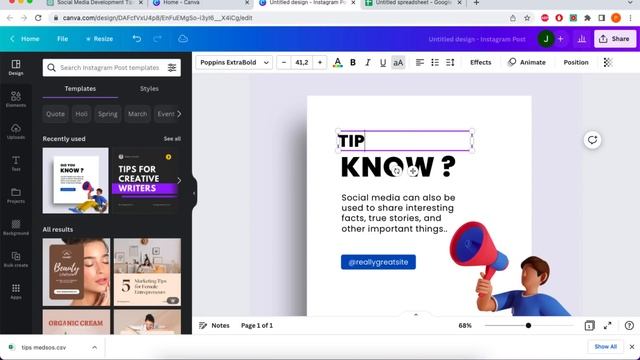
Task: Open the Effects panel
Action: pos(480,62)
